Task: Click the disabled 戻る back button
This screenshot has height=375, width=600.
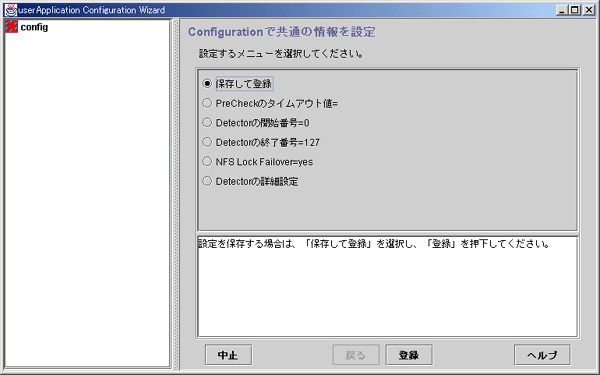Action: coord(356,355)
